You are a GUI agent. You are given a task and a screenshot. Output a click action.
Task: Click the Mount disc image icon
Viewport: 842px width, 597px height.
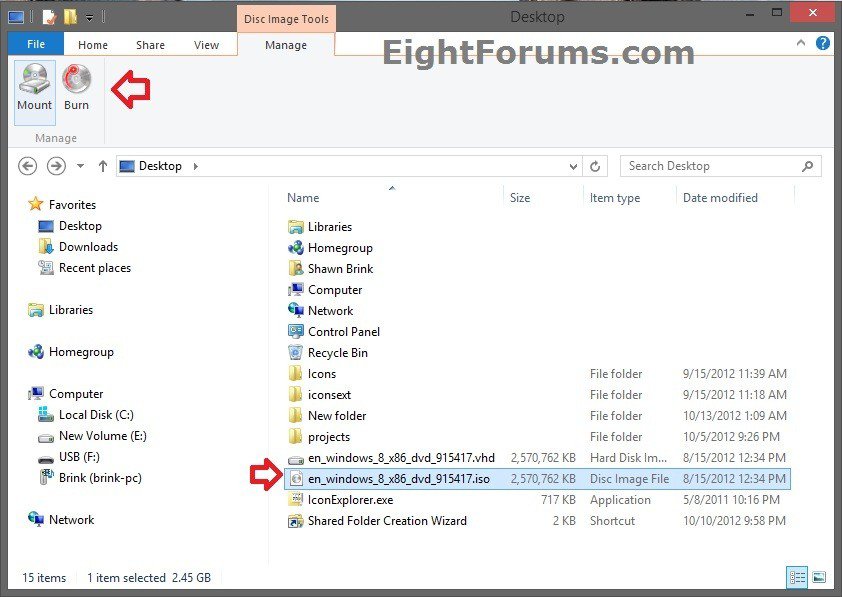point(34,87)
